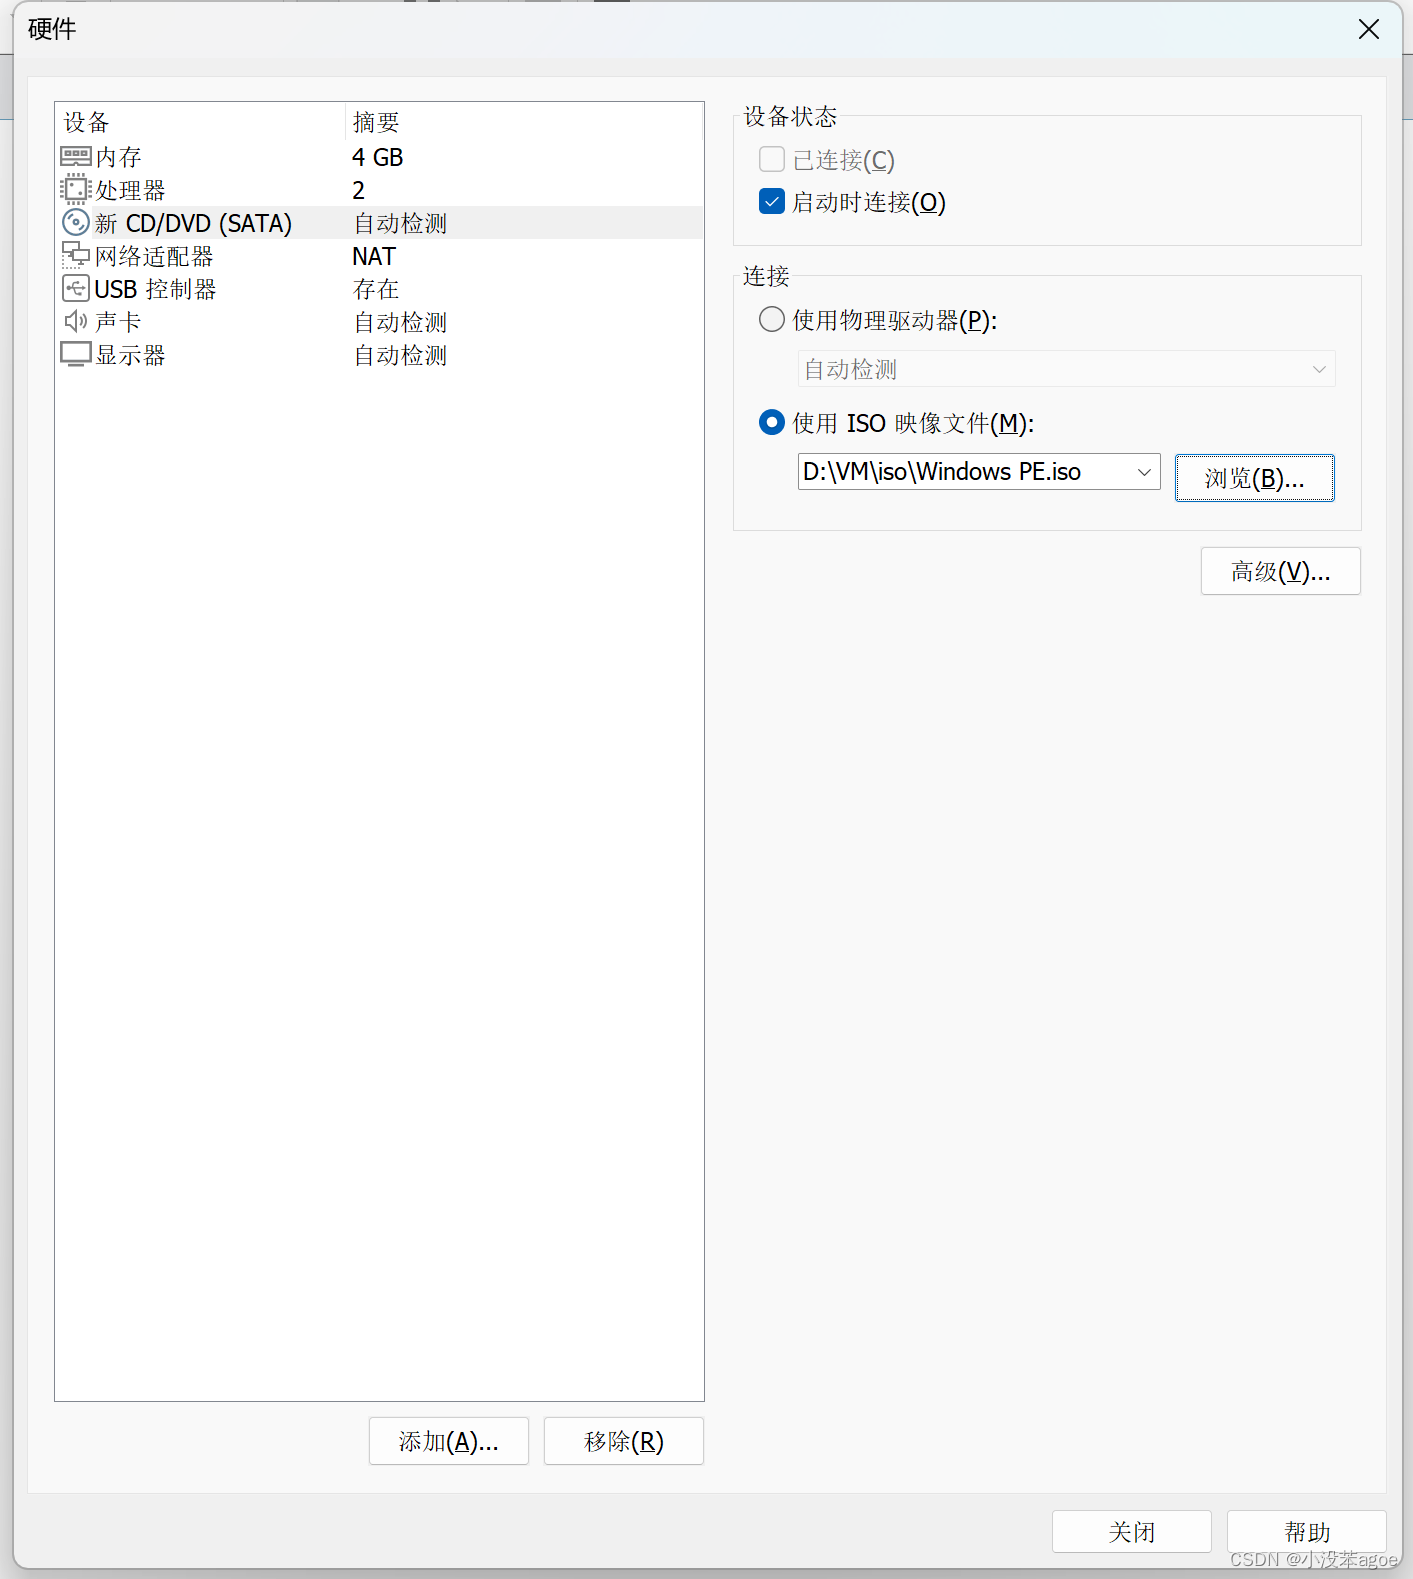Uncheck 启动时连接(O) checkbox
Viewport: 1413px width, 1579px height.
tap(772, 202)
